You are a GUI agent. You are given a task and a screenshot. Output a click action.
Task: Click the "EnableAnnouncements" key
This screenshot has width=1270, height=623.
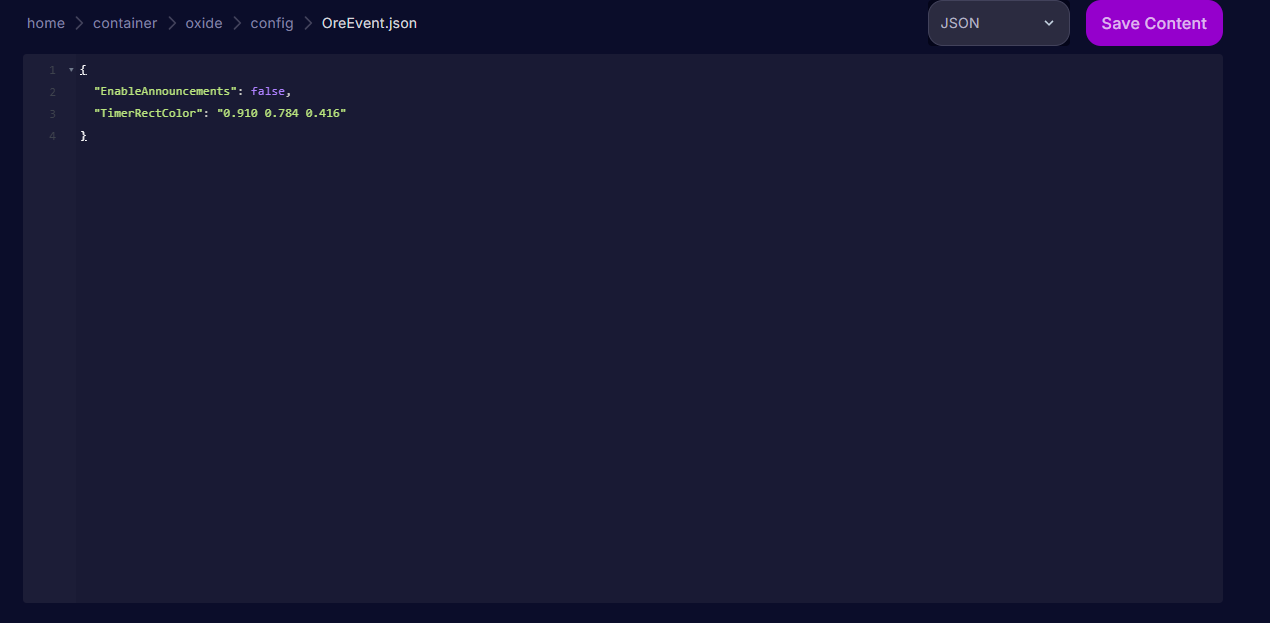pos(165,92)
